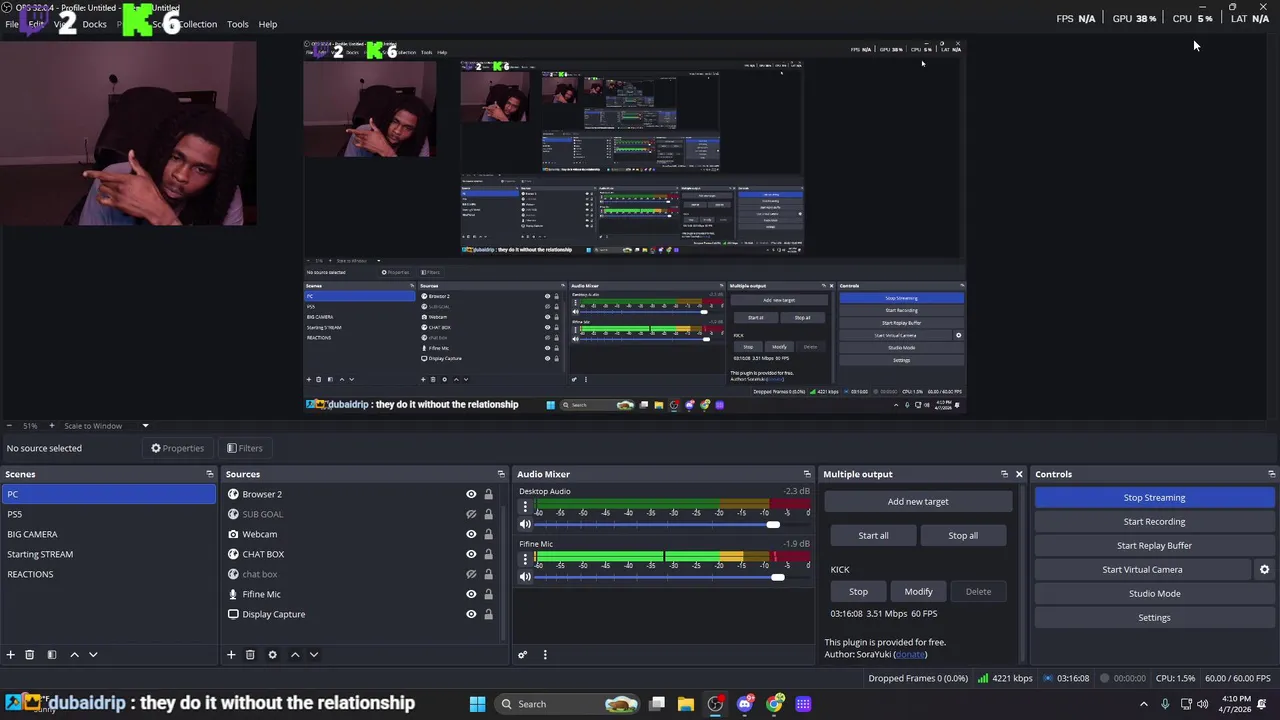Image resolution: width=1280 pixels, height=720 pixels.
Task: Open Audio Mixer toolbar three-dot menu
Action: pyautogui.click(x=545, y=654)
